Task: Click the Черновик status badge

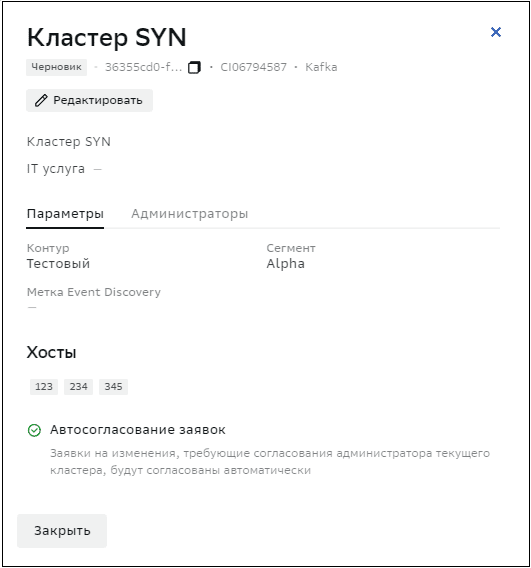Action: coord(57,67)
